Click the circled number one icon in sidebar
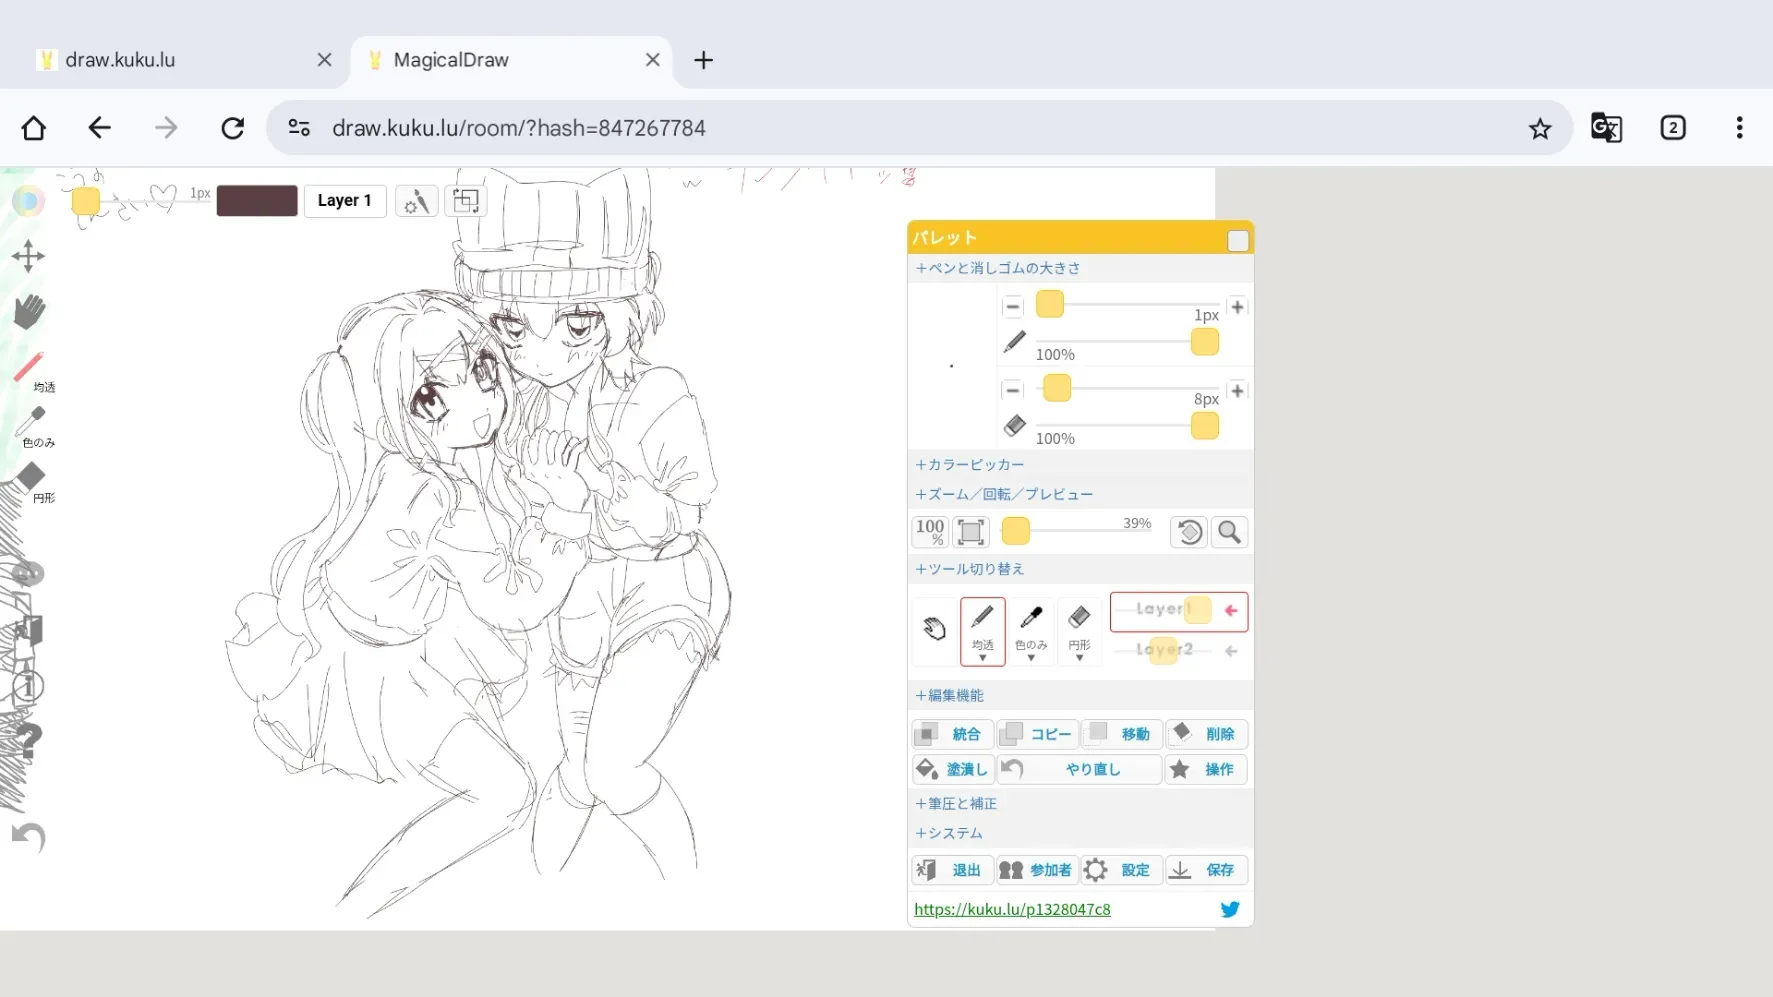This screenshot has height=997, width=1773. coord(28,687)
